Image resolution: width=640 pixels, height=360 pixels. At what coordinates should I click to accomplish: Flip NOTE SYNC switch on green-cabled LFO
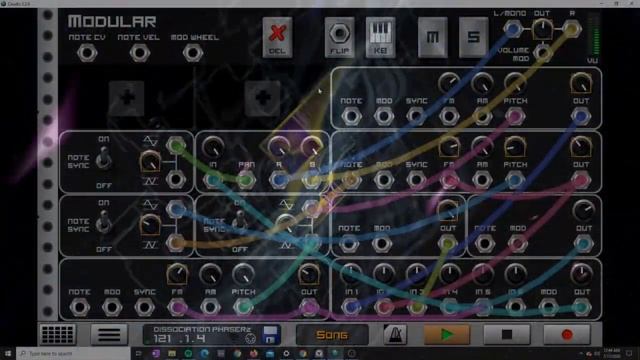click(104, 158)
